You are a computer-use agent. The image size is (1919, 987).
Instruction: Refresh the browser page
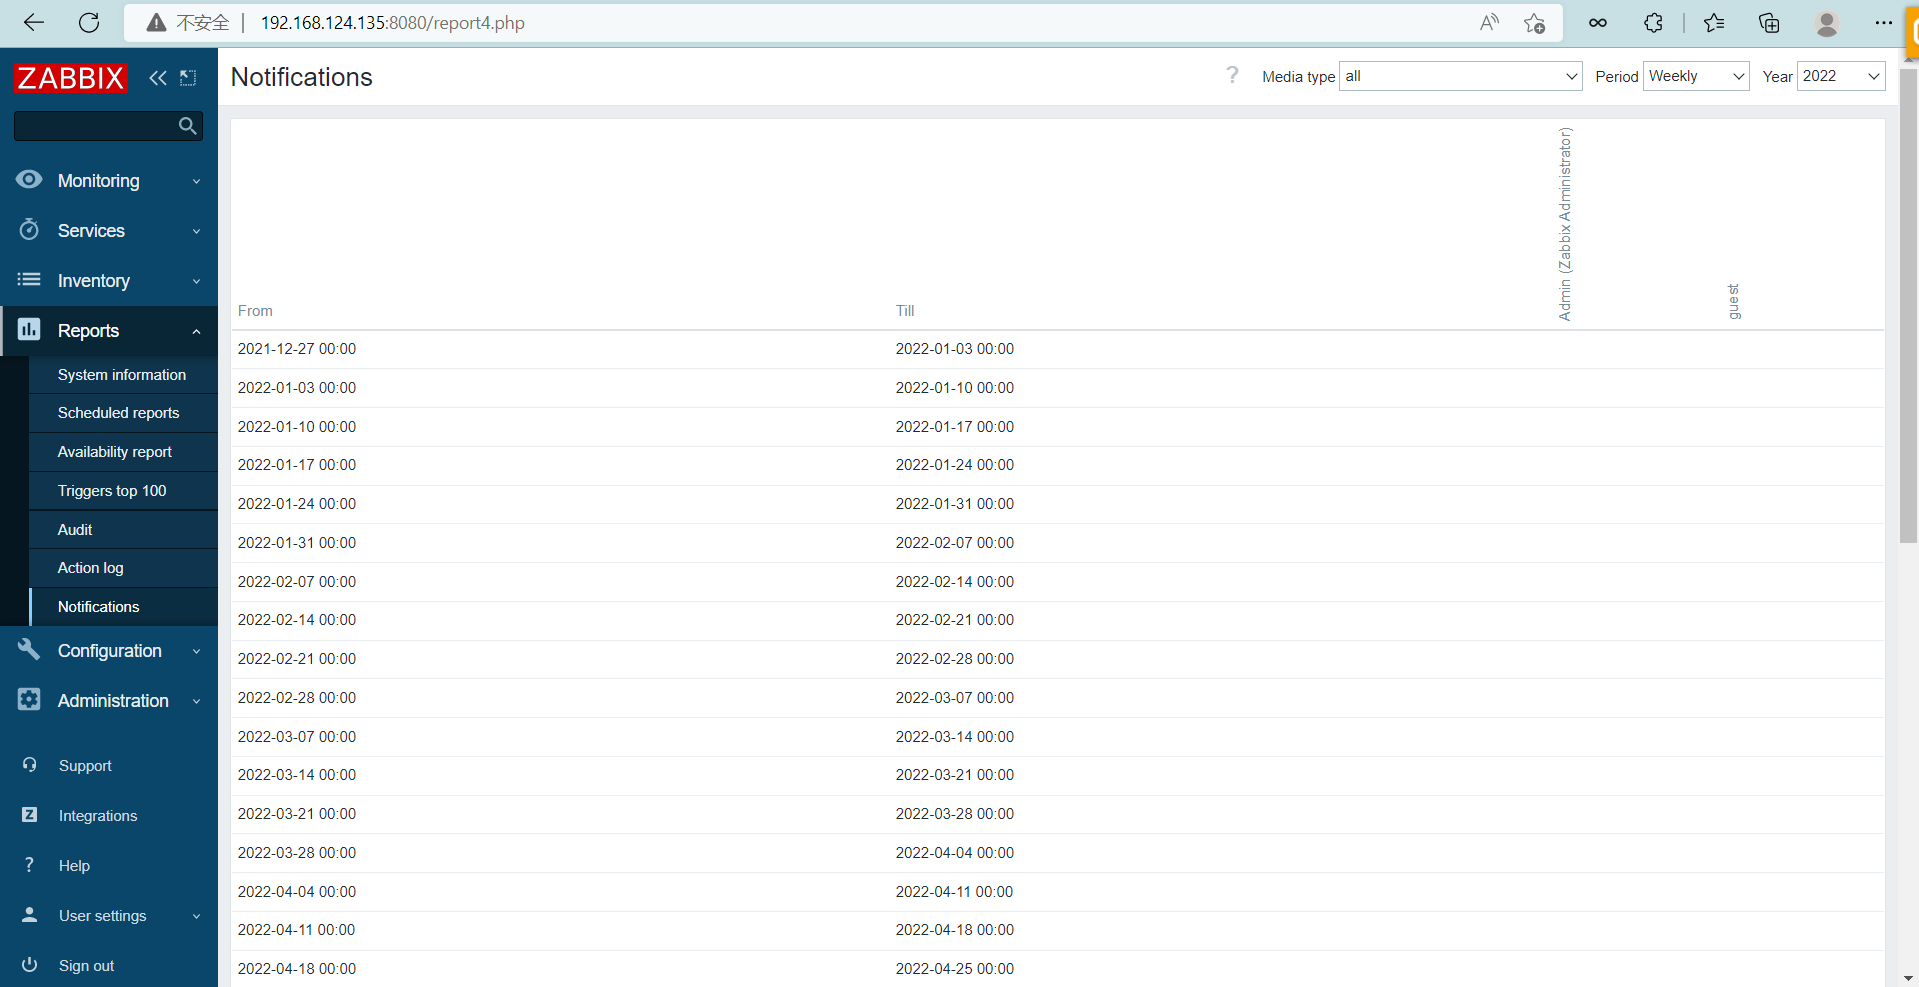tap(89, 23)
